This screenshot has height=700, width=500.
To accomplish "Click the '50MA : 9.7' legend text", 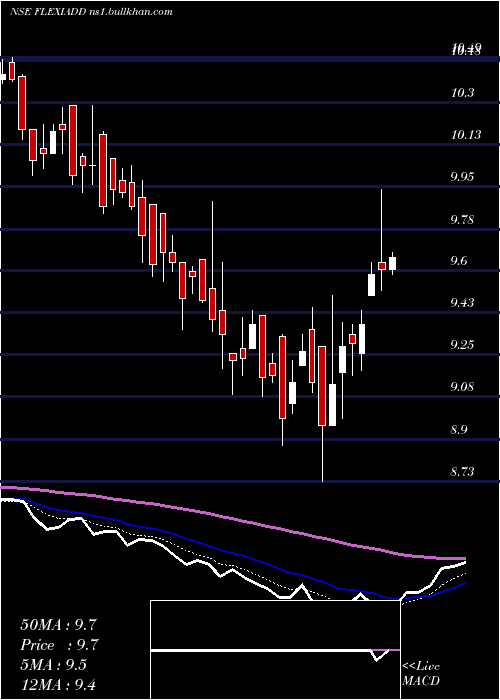I will tap(58, 625).
